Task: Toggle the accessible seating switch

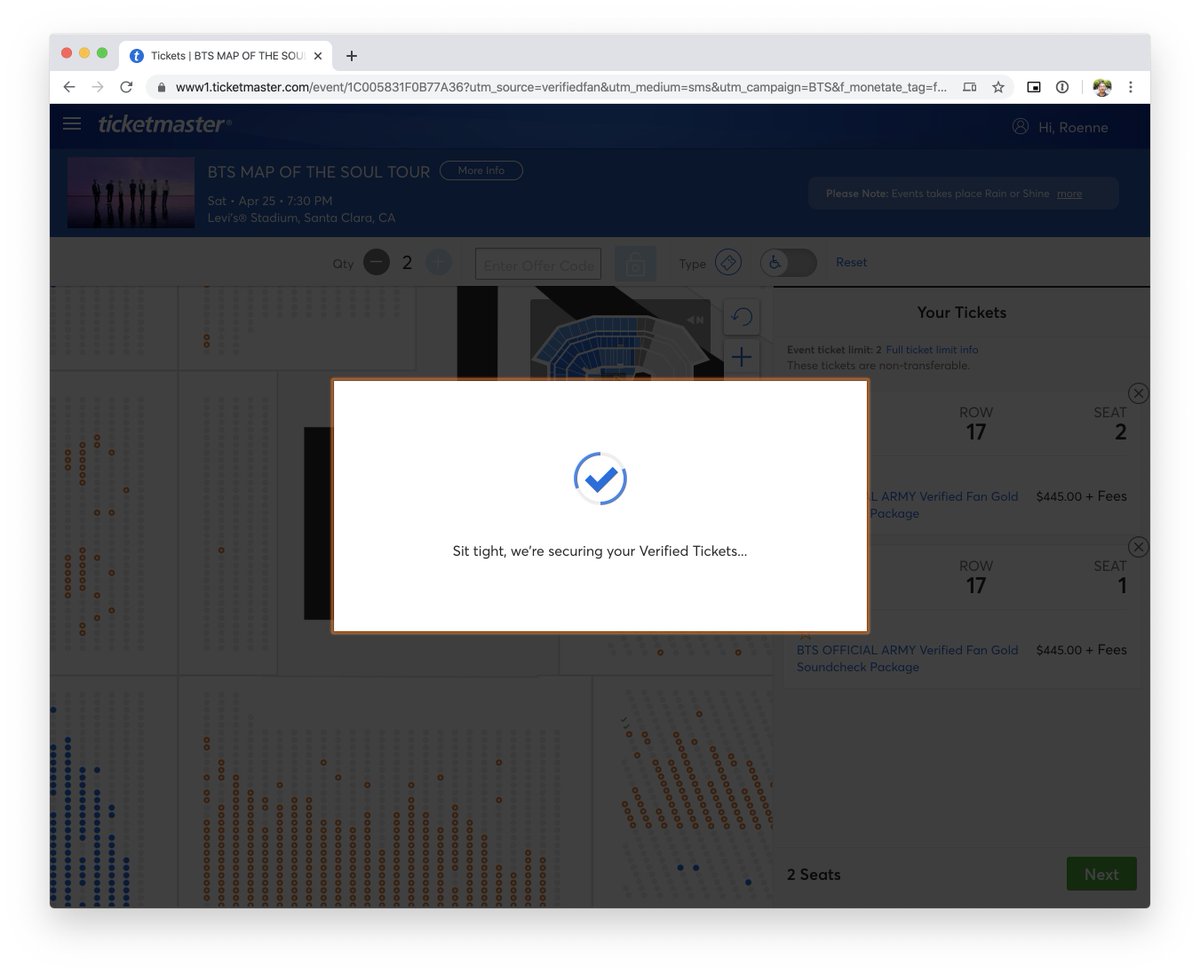Action: [x=788, y=263]
